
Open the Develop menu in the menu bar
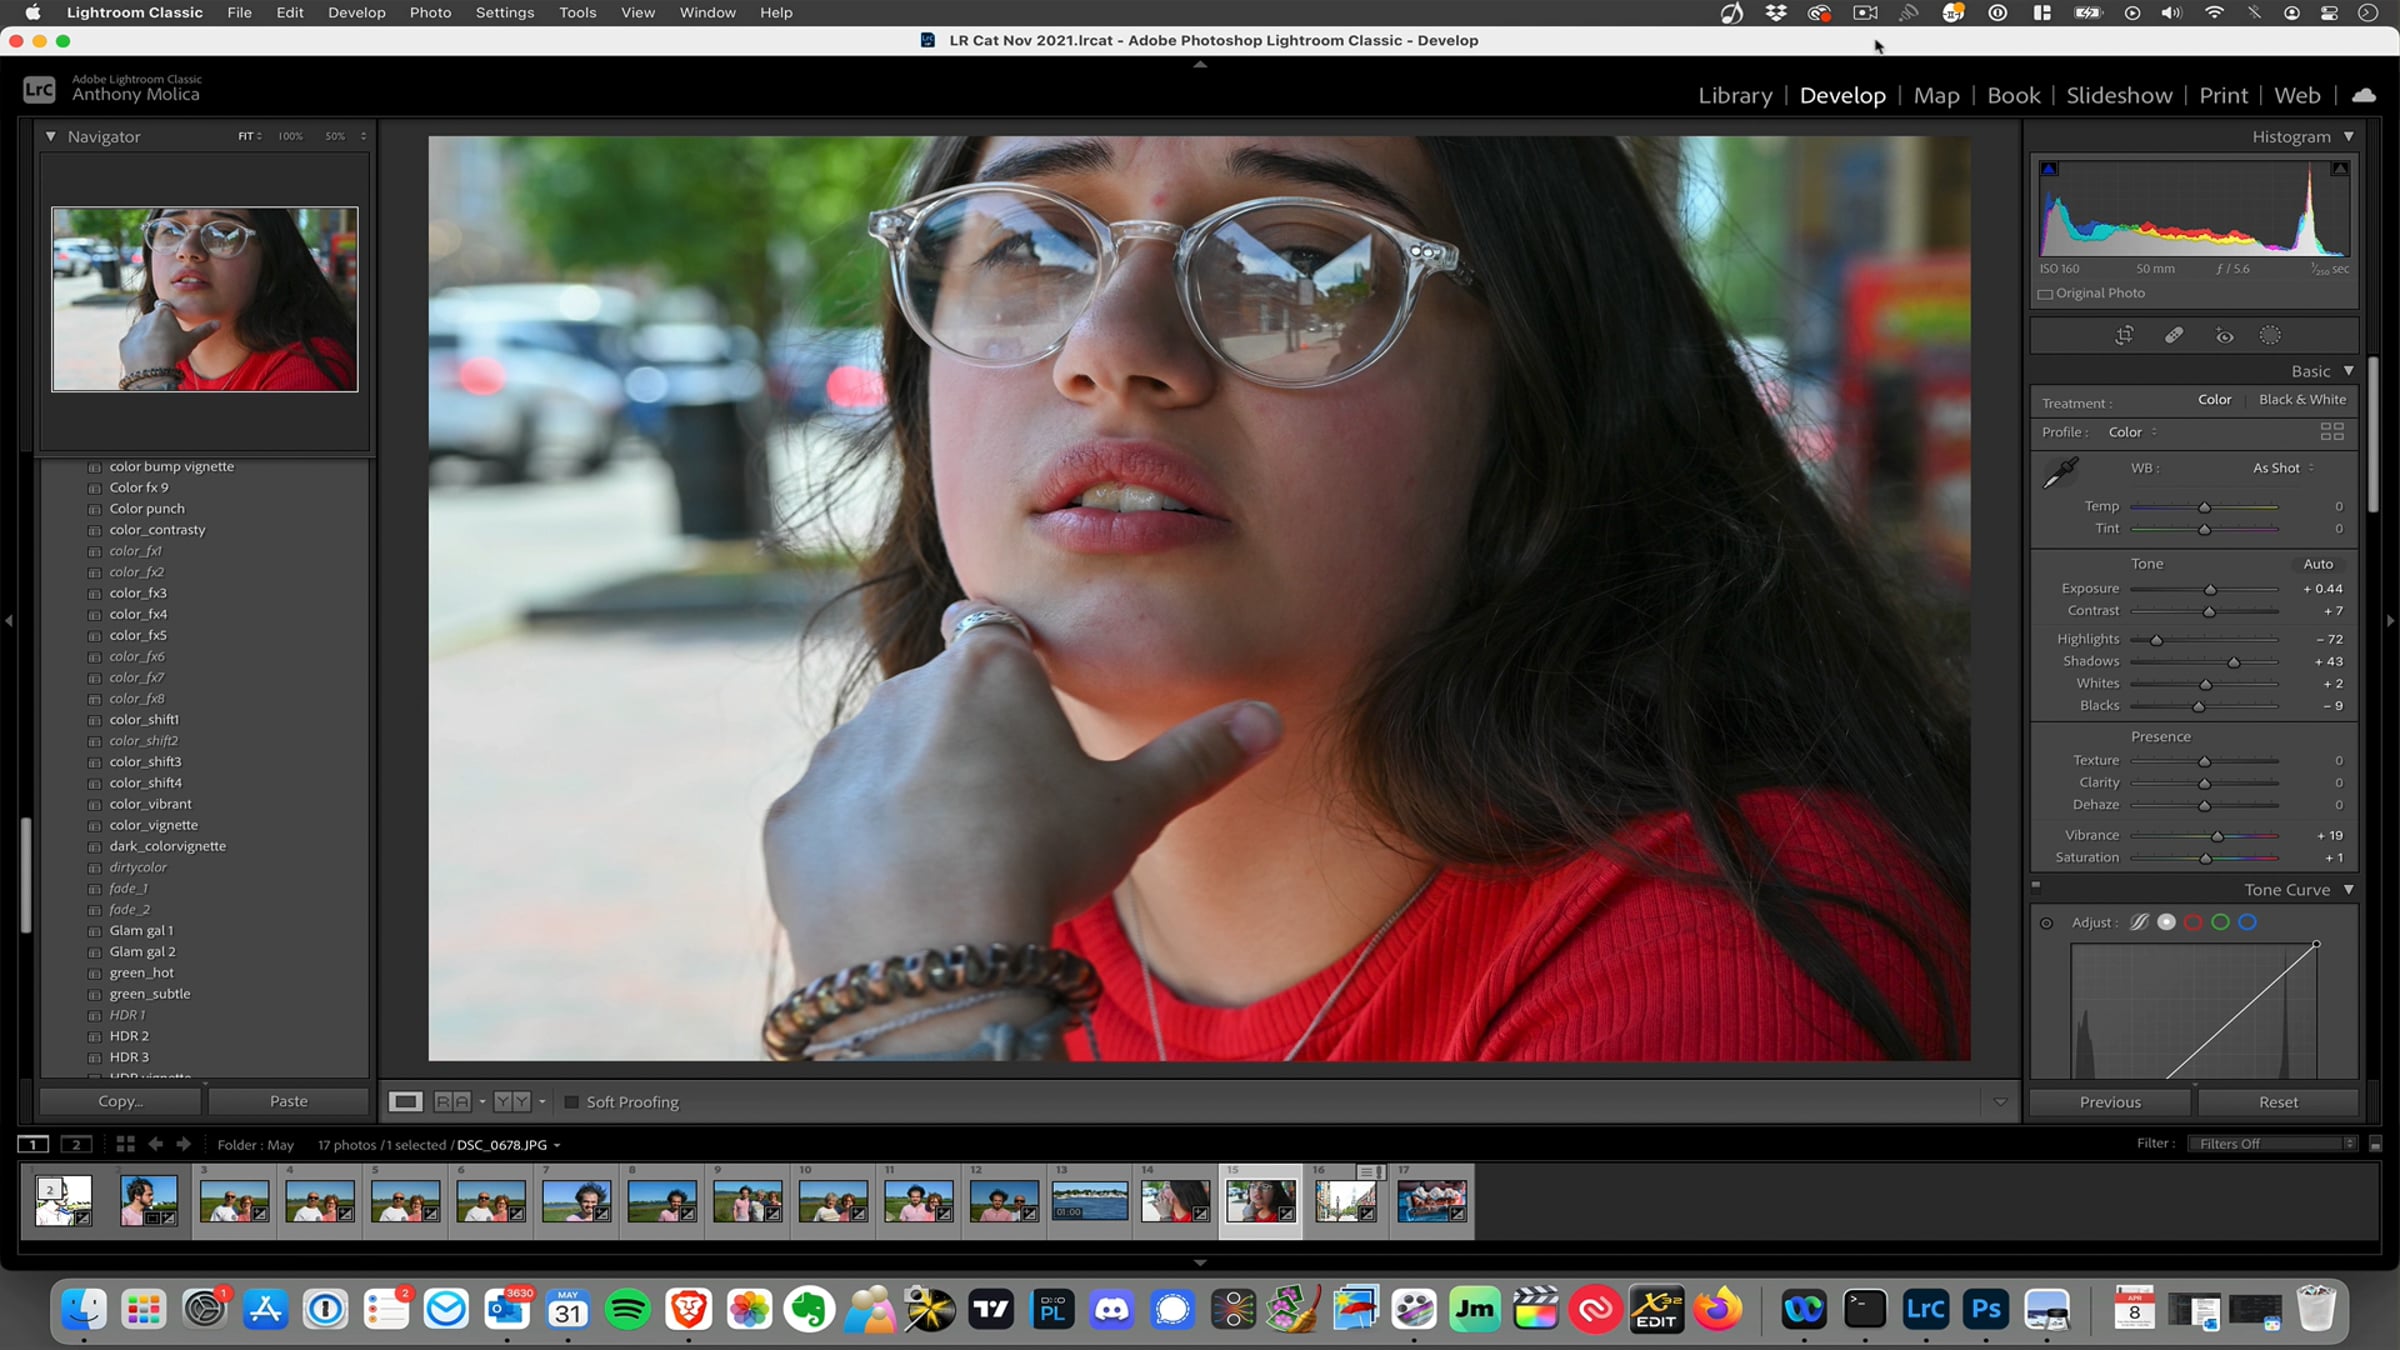(x=356, y=13)
